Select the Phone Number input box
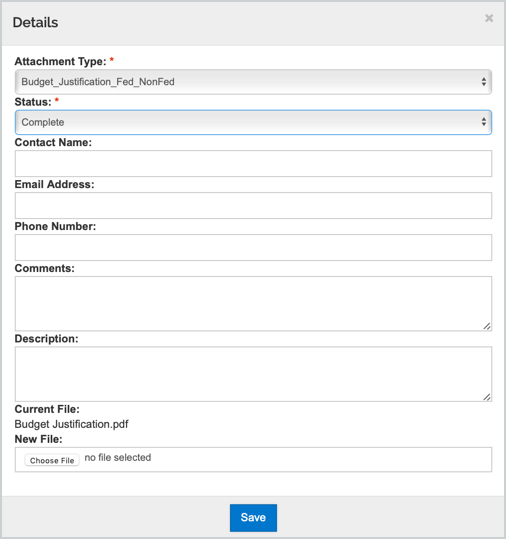Viewport: 506px width, 539px height. [x=253, y=248]
